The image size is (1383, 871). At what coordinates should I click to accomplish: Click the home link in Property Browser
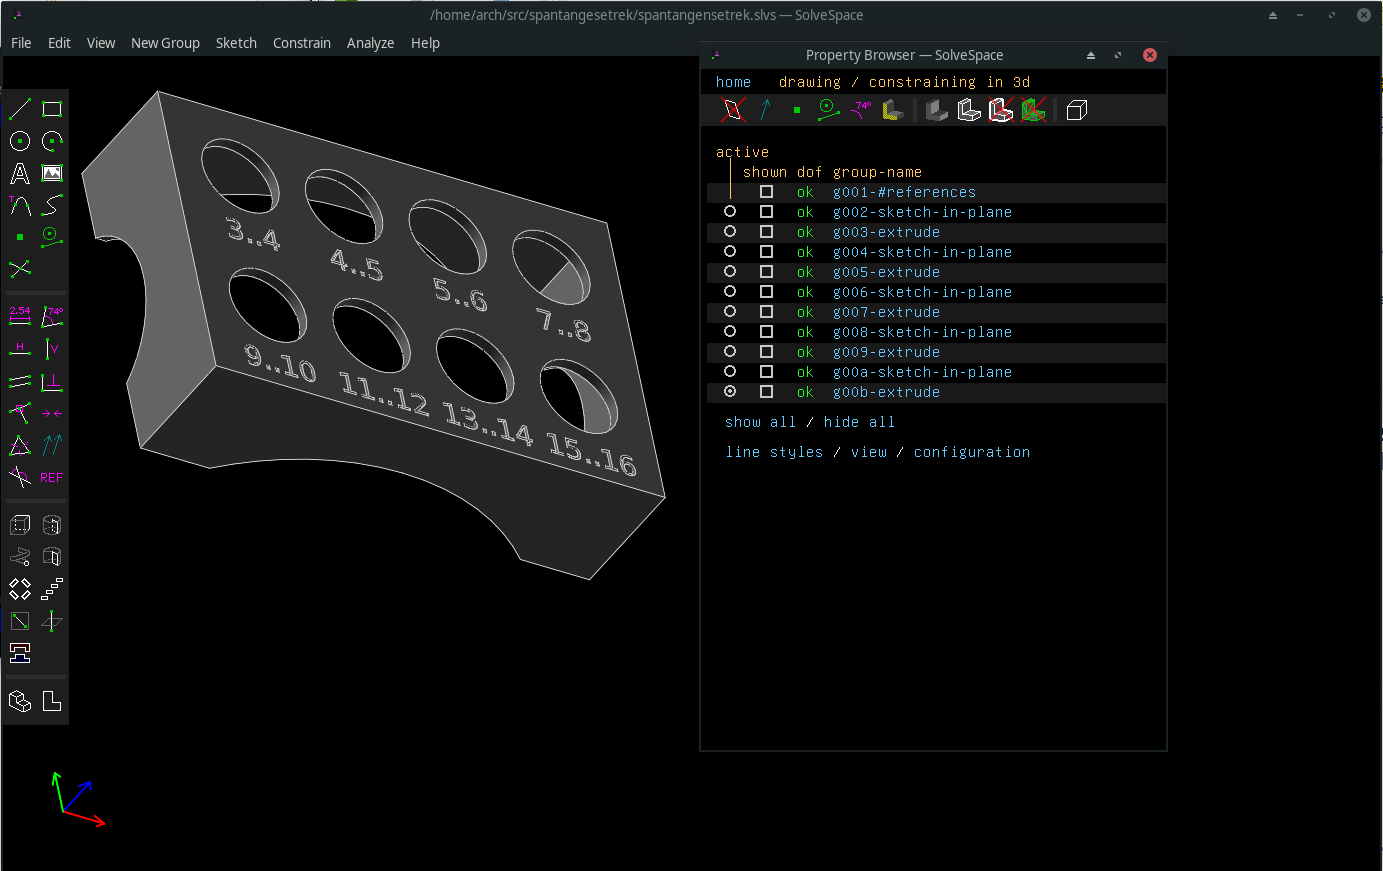[x=733, y=82]
